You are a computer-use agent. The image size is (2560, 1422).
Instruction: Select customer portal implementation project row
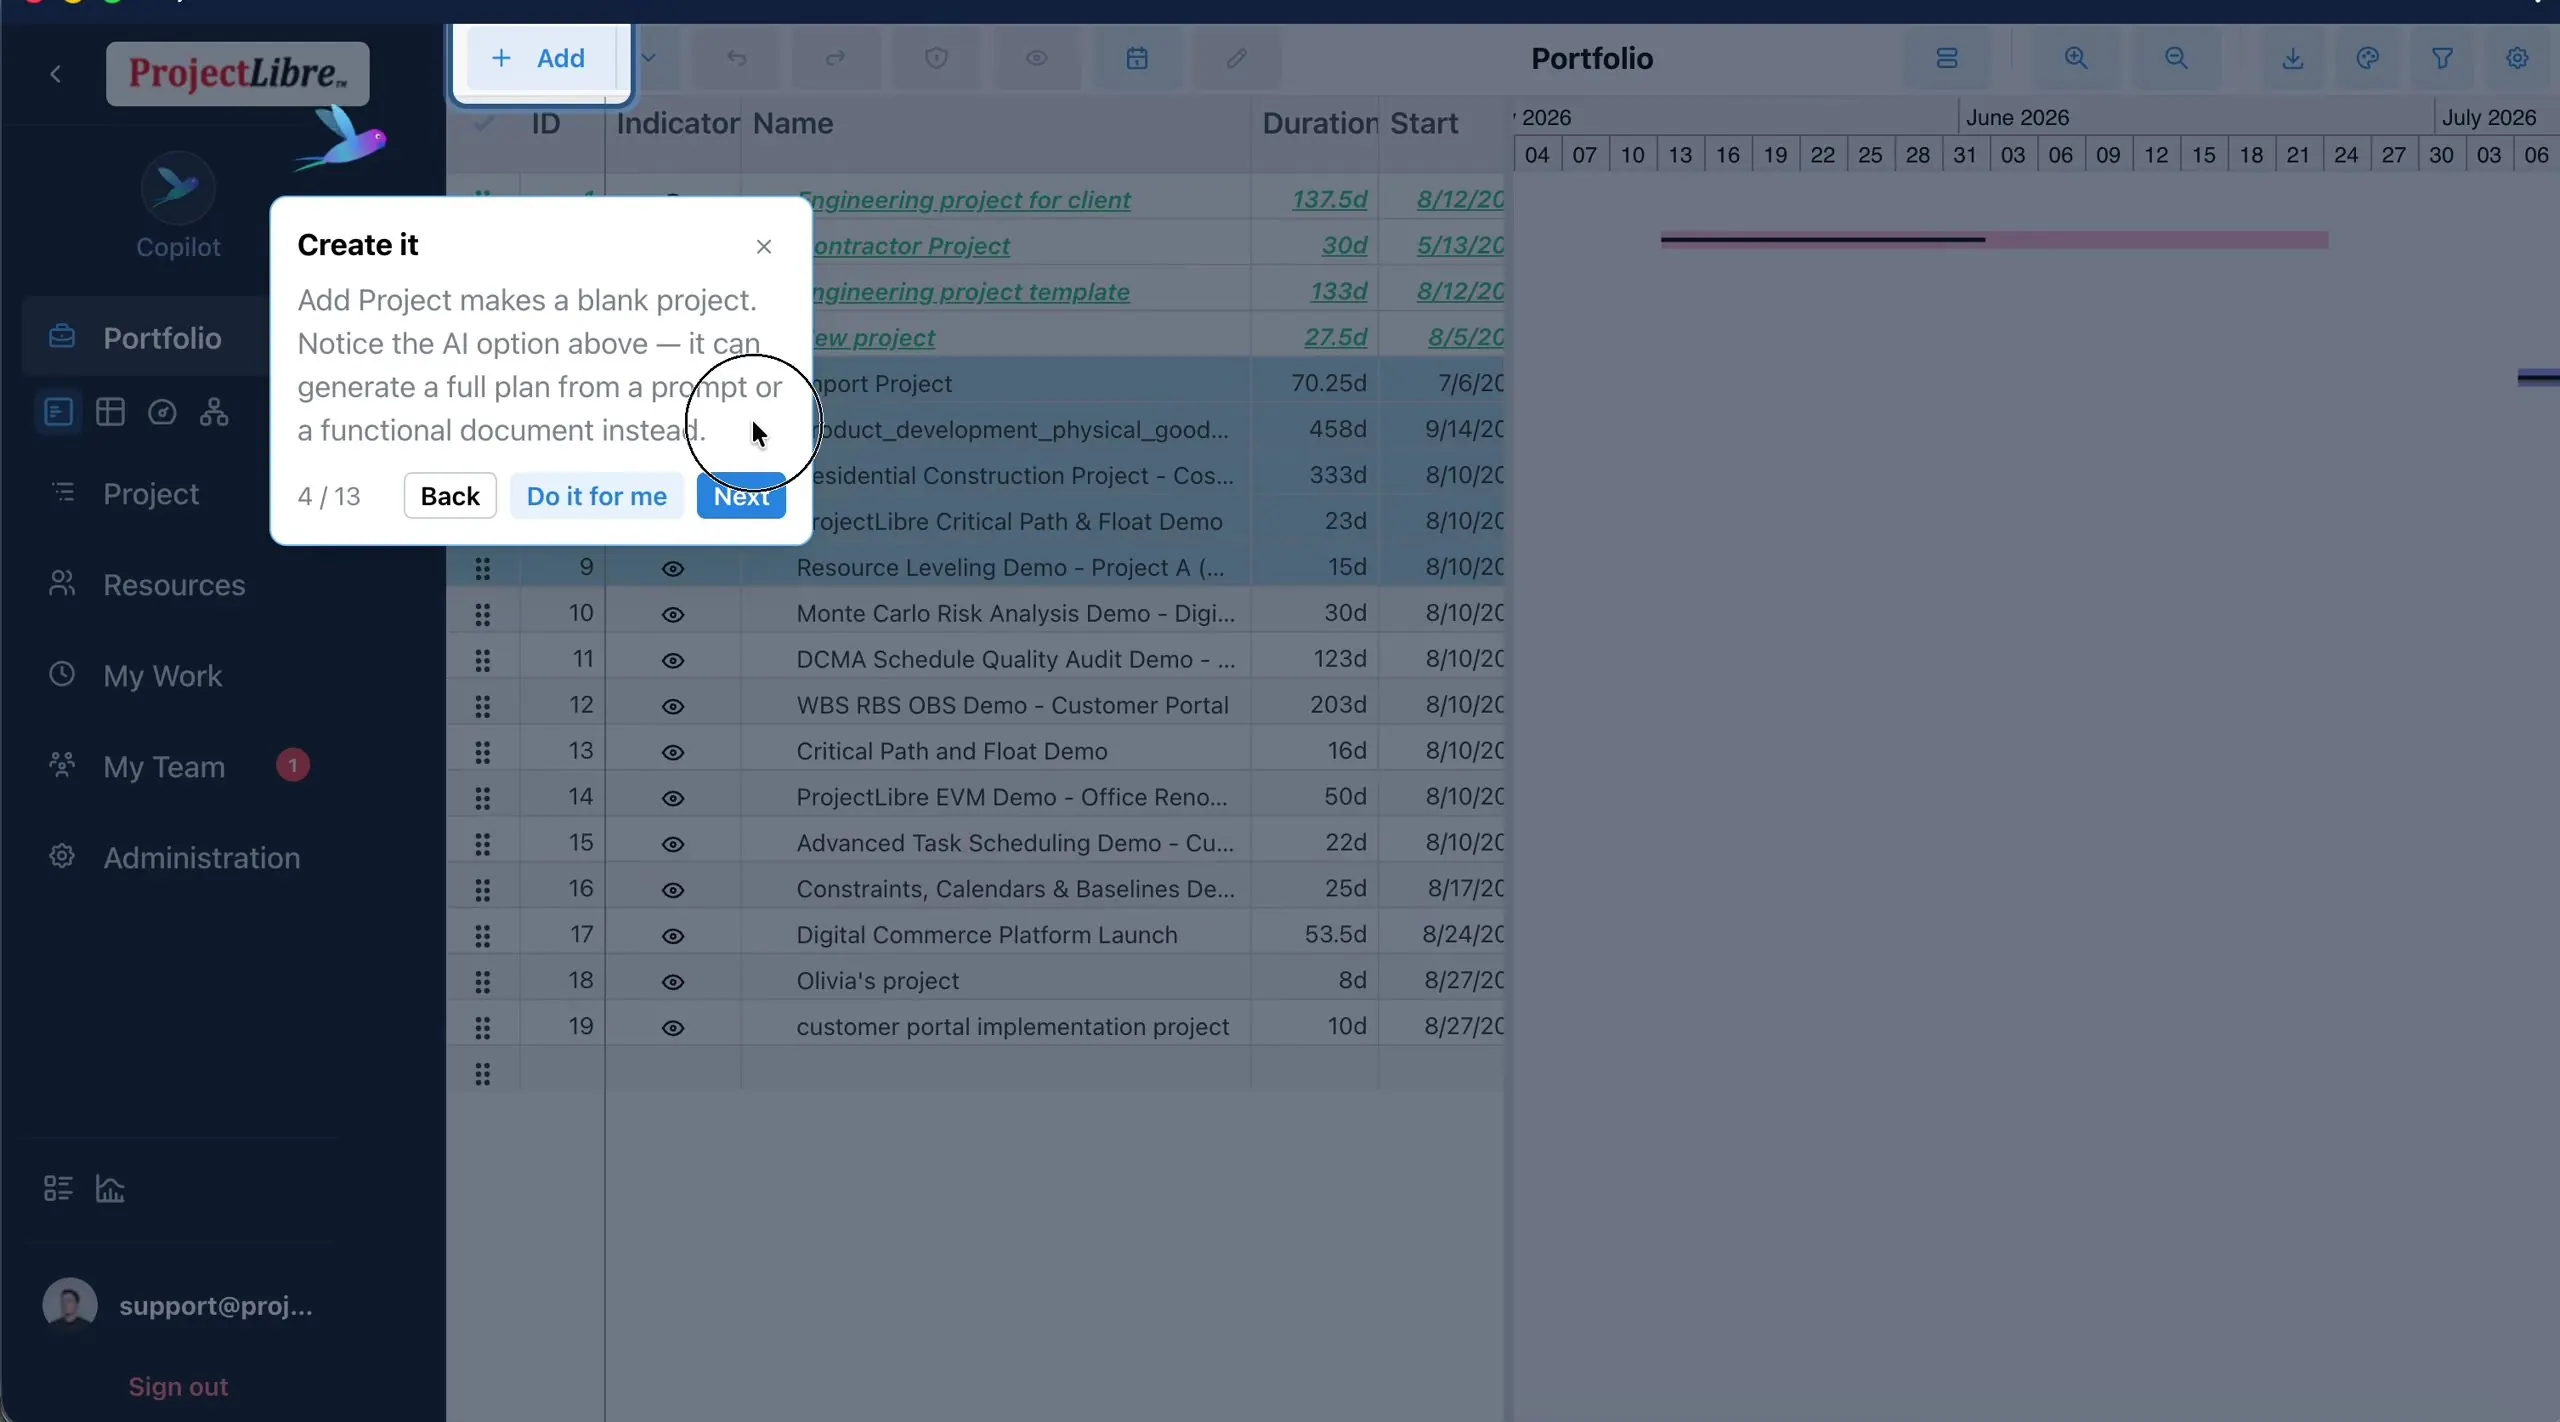(975, 1027)
